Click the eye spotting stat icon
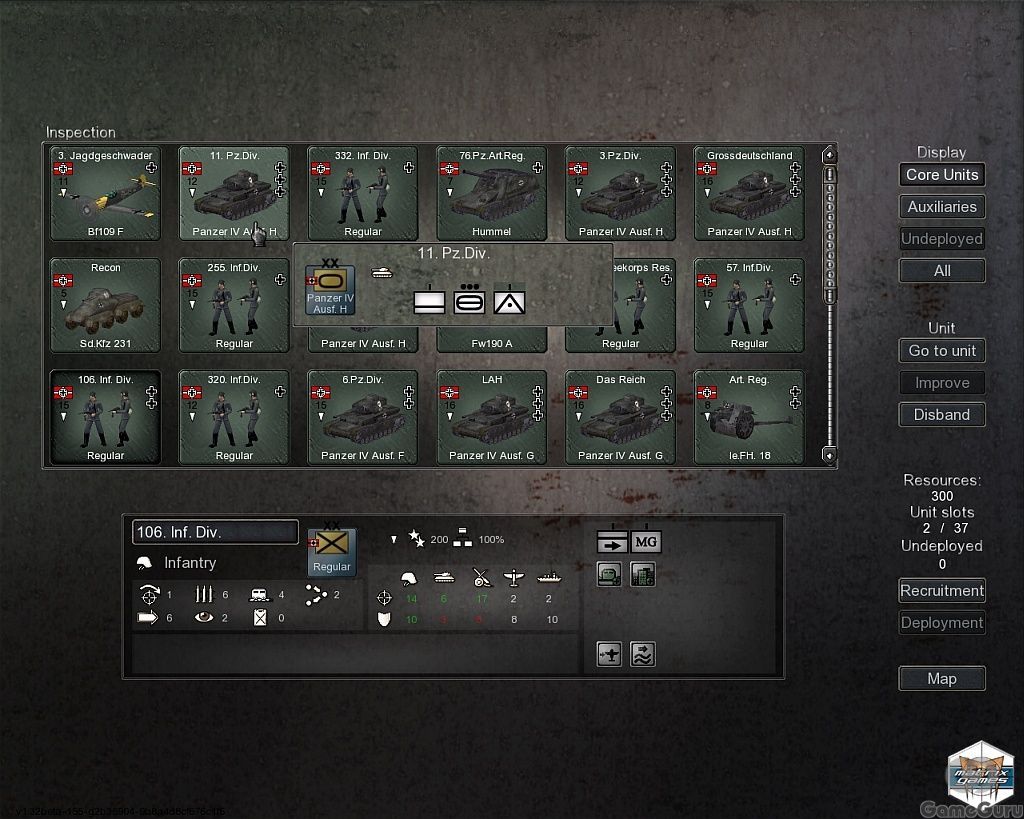Image resolution: width=1024 pixels, height=819 pixels. (204, 617)
